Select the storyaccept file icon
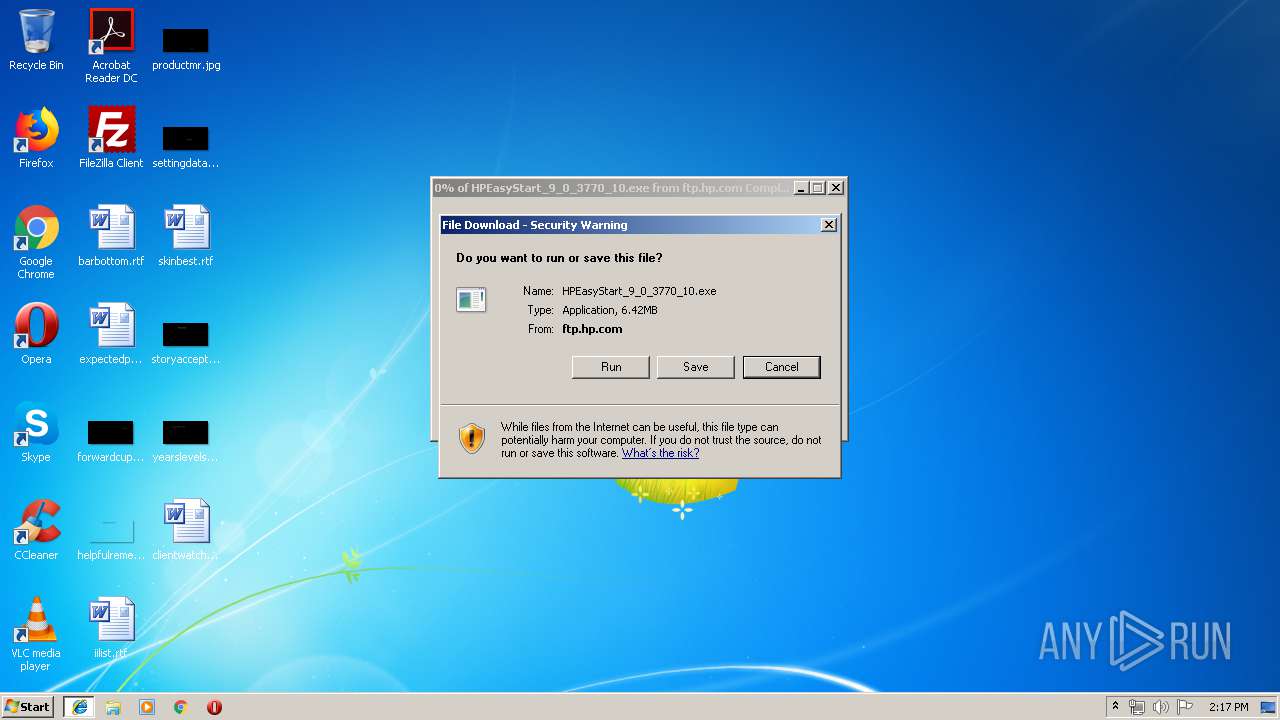 [x=186, y=343]
